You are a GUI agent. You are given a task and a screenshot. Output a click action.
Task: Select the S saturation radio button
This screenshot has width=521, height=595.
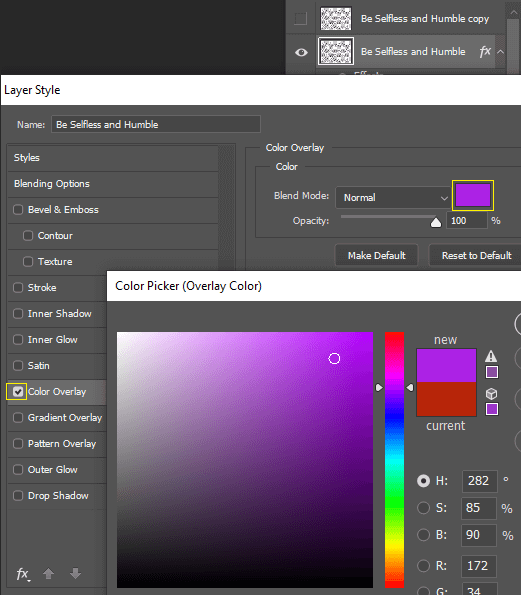(x=423, y=508)
